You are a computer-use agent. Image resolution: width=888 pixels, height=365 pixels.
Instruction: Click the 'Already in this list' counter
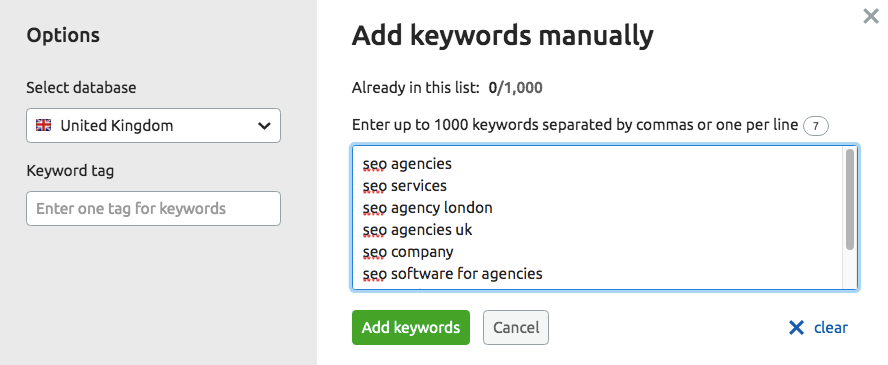(x=447, y=88)
